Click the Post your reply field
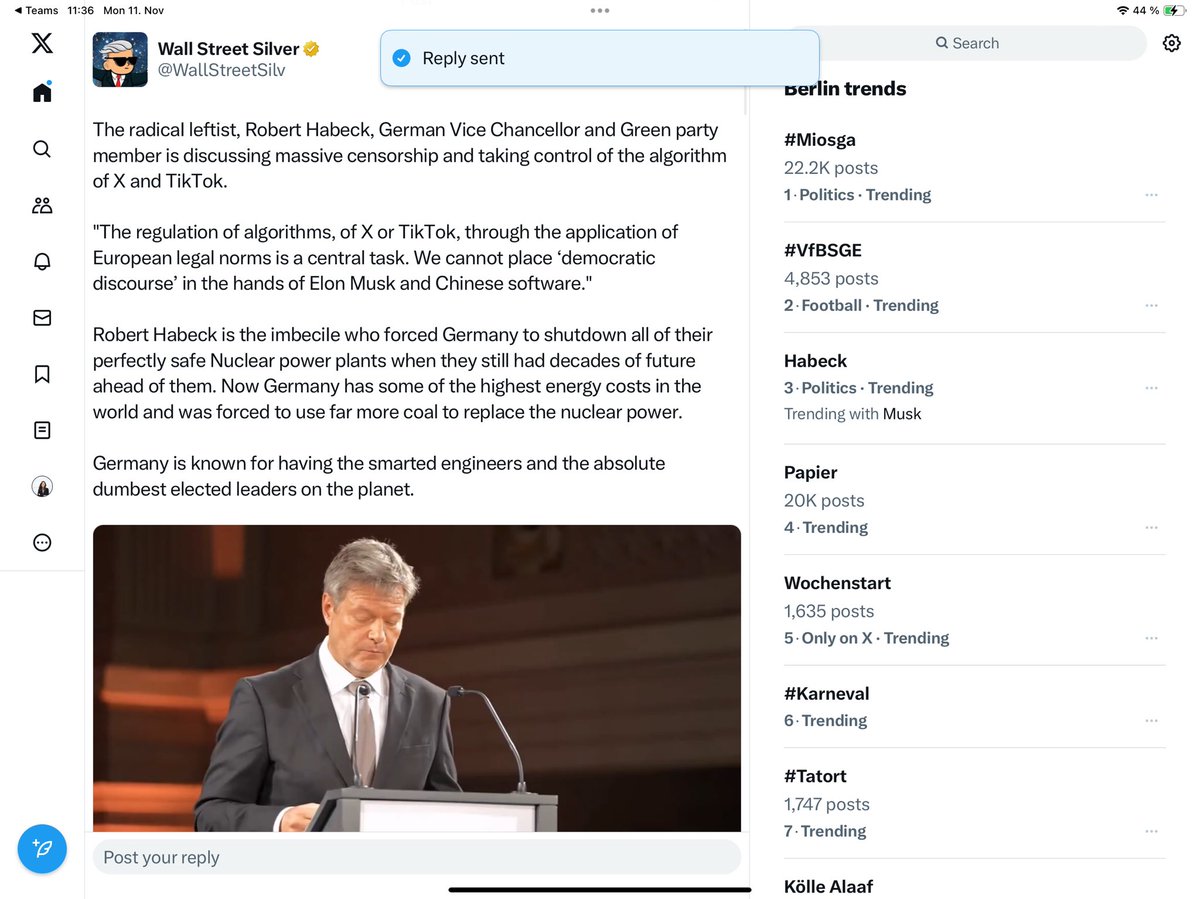 tap(417, 857)
